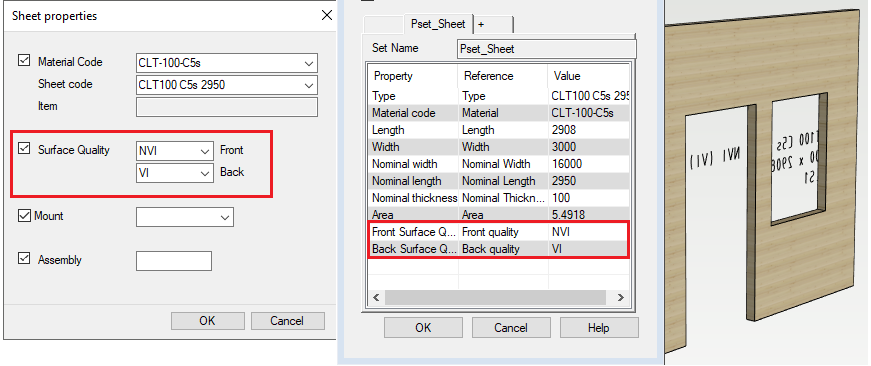This screenshot has width=871, height=366.
Task: Toggle the Material Code checkbox
Action: point(24,61)
